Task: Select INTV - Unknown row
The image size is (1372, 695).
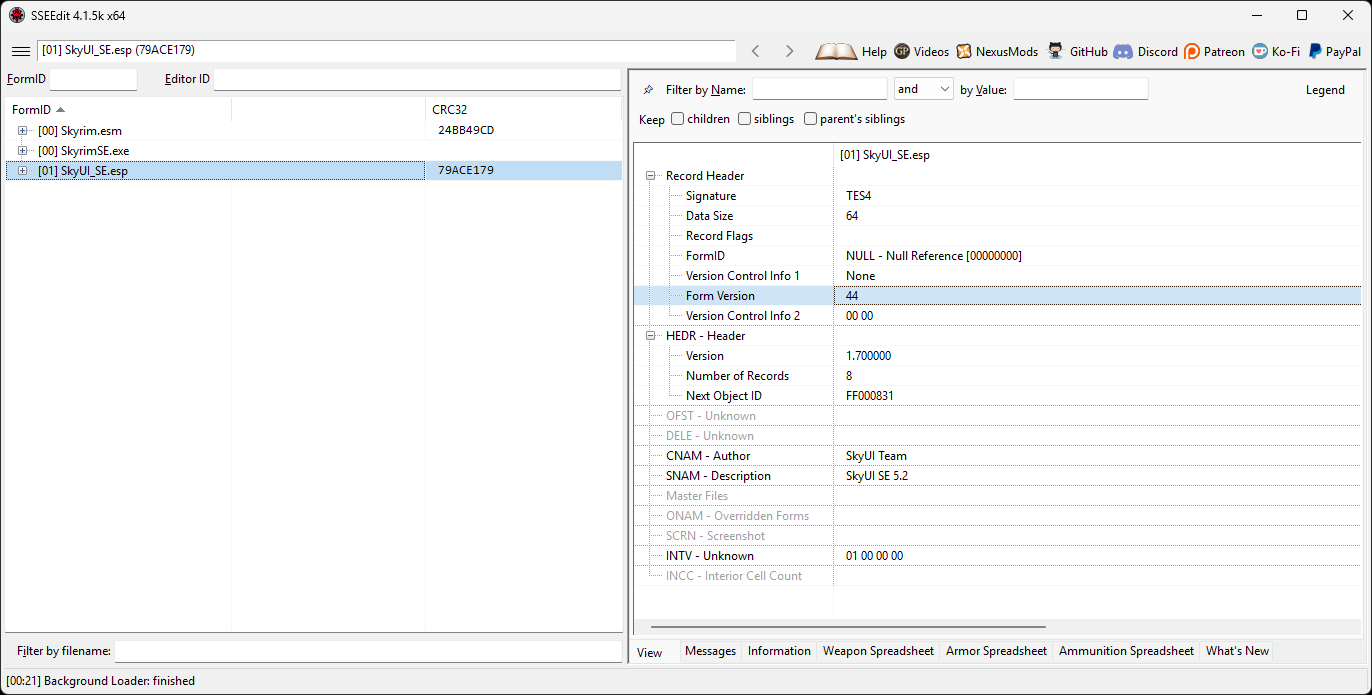Action: pyautogui.click(x=997, y=556)
